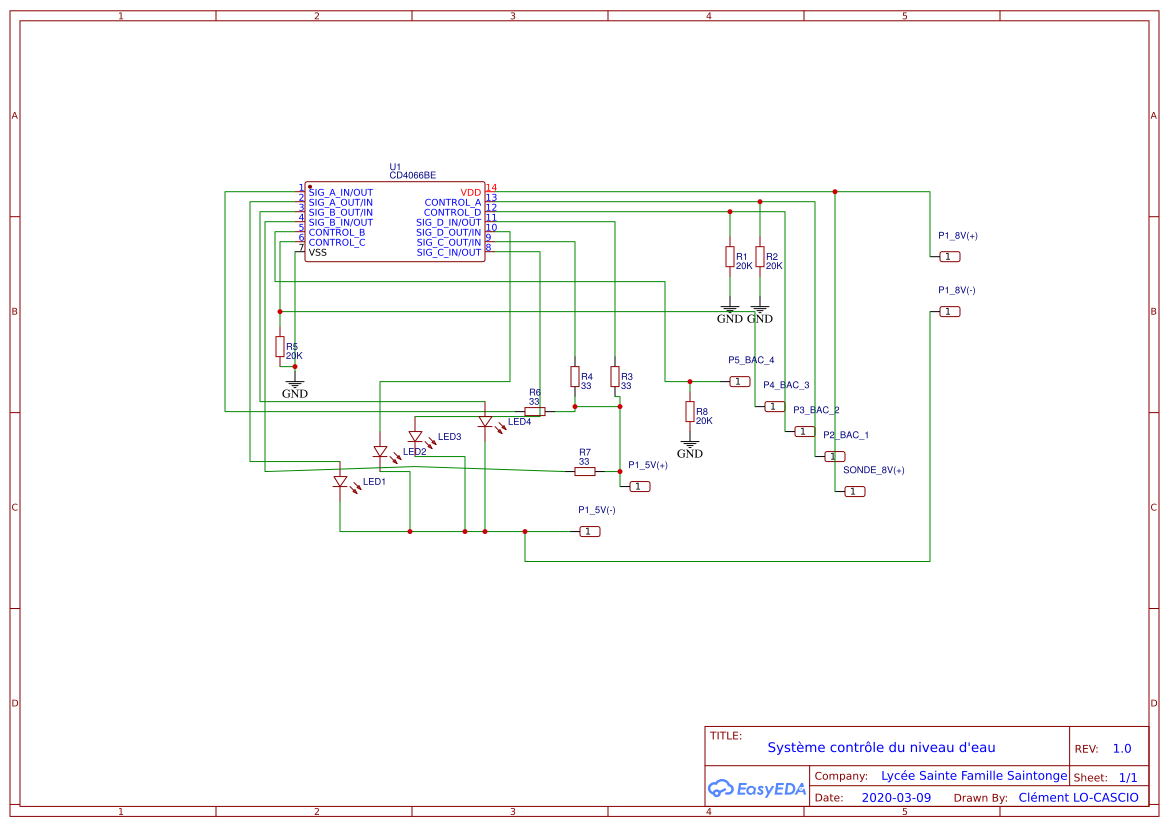Click the P1_8V(+) connector symbol
The height and width of the screenshot is (827, 1169).
click(948, 256)
